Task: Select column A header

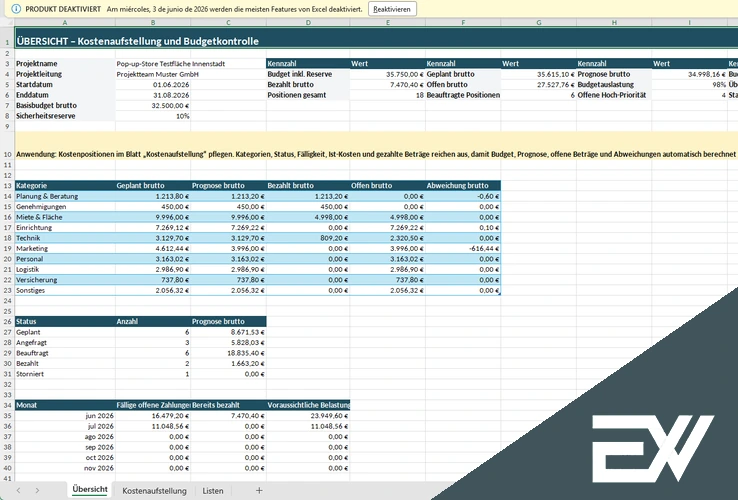Action: 65,23
